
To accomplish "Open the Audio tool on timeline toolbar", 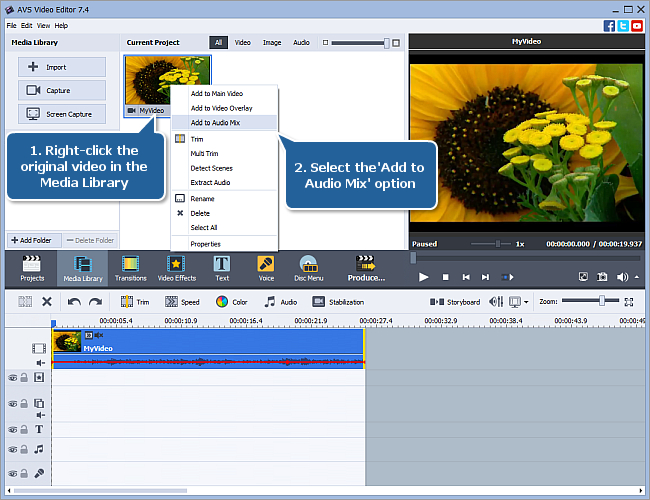I will [281, 302].
